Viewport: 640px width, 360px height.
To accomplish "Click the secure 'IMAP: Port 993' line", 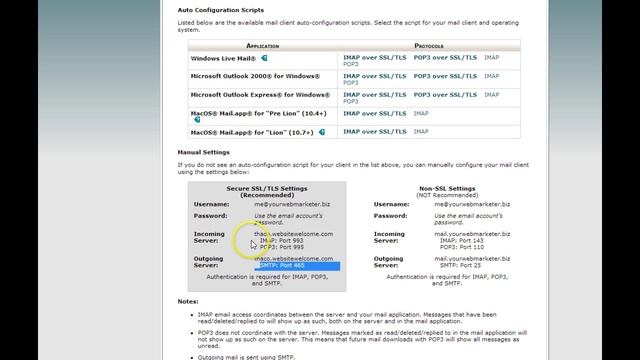I will click(281, 241).
